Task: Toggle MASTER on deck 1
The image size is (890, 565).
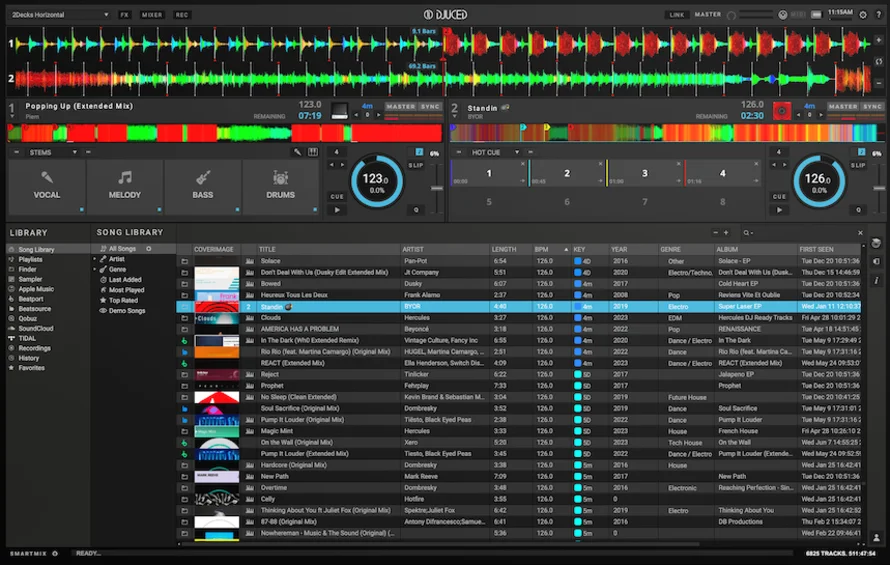Action: (x=401, y=107)
